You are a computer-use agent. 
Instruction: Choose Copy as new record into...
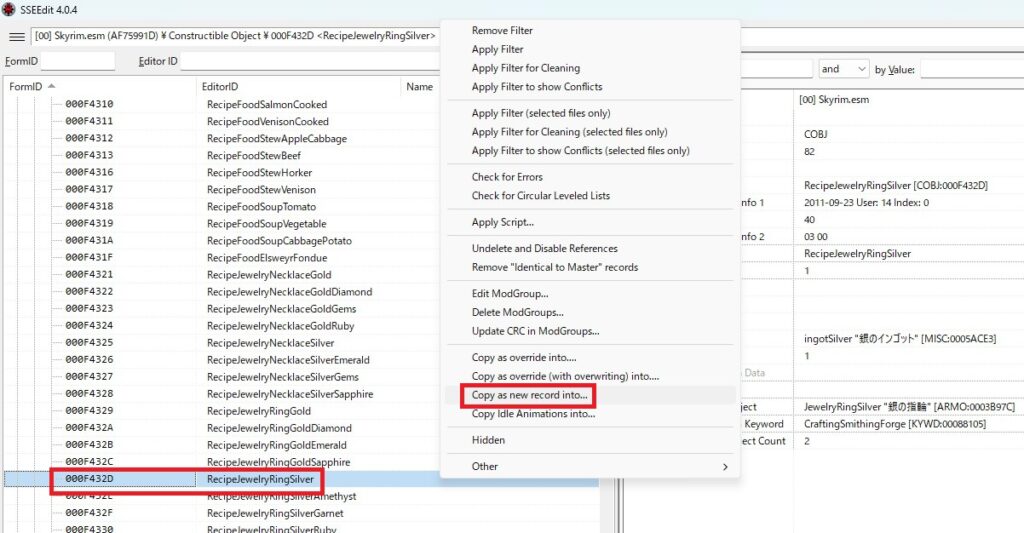(529, 395)
